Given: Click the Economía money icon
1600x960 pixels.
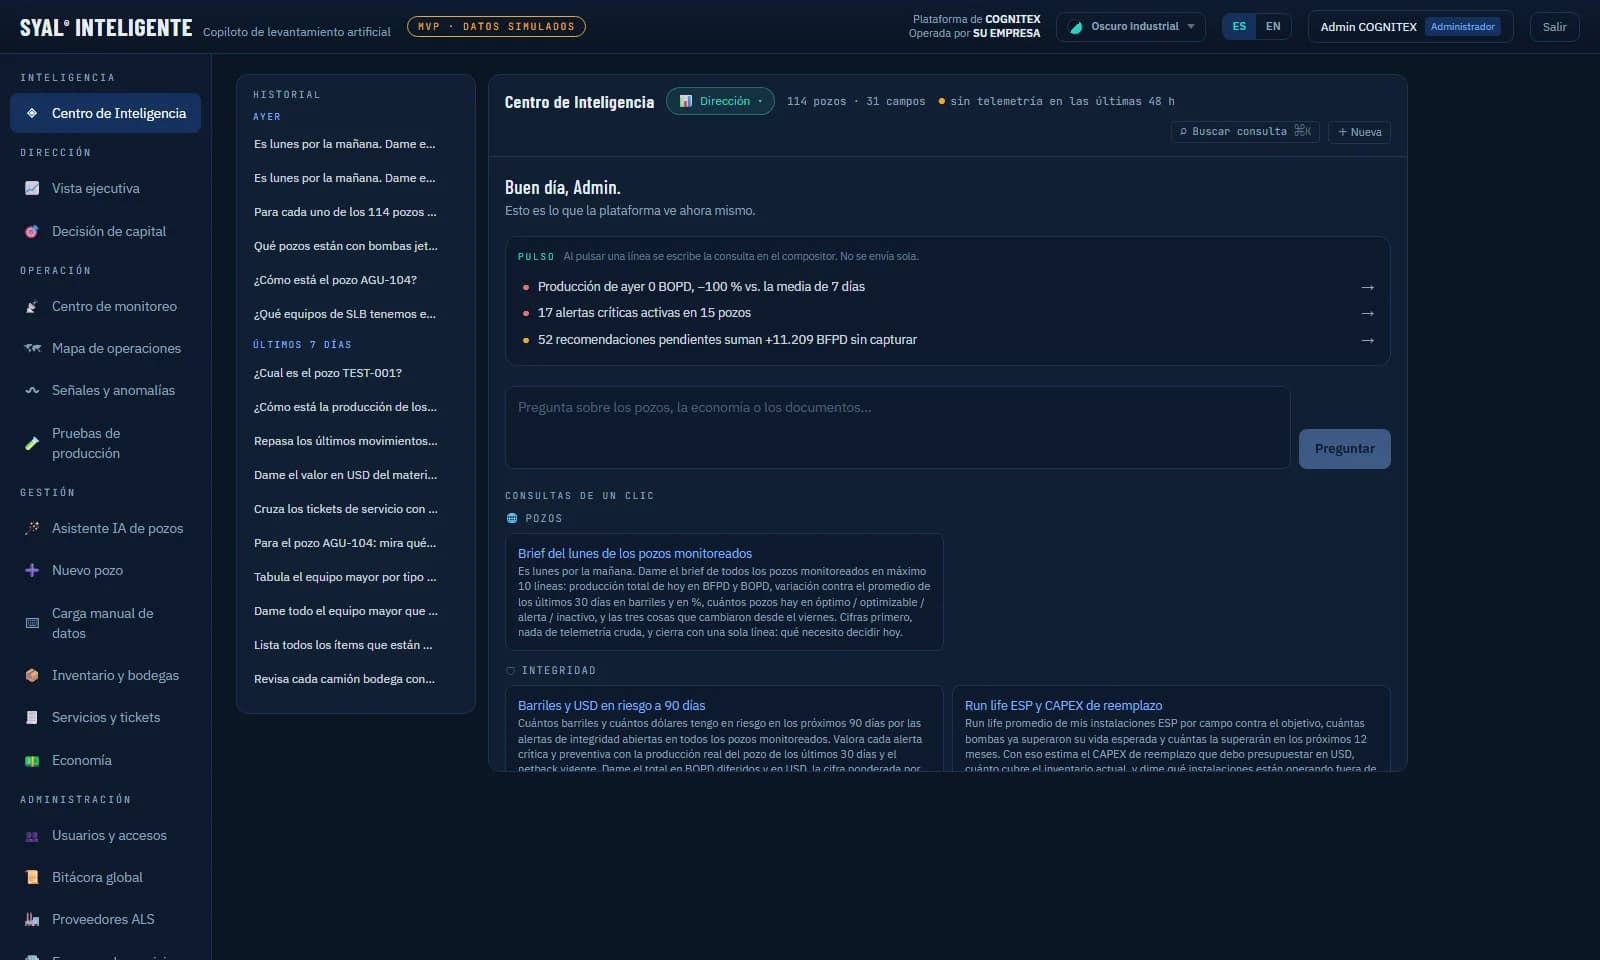Looking at the screenshot, I should coord(32,760).
